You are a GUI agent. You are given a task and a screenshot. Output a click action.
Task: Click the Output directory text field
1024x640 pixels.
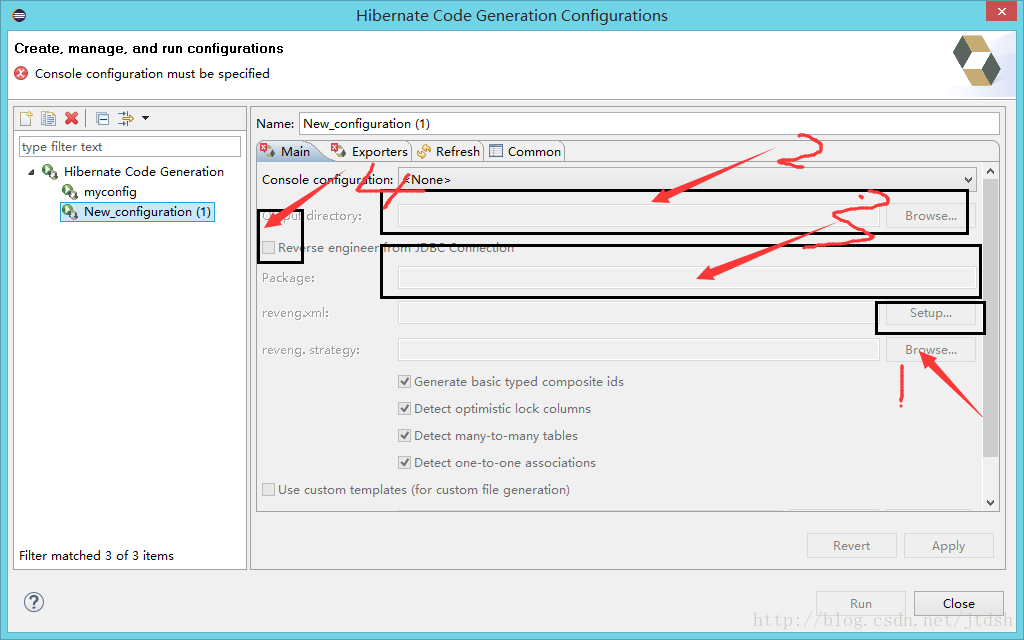click(x=639, y=216)
